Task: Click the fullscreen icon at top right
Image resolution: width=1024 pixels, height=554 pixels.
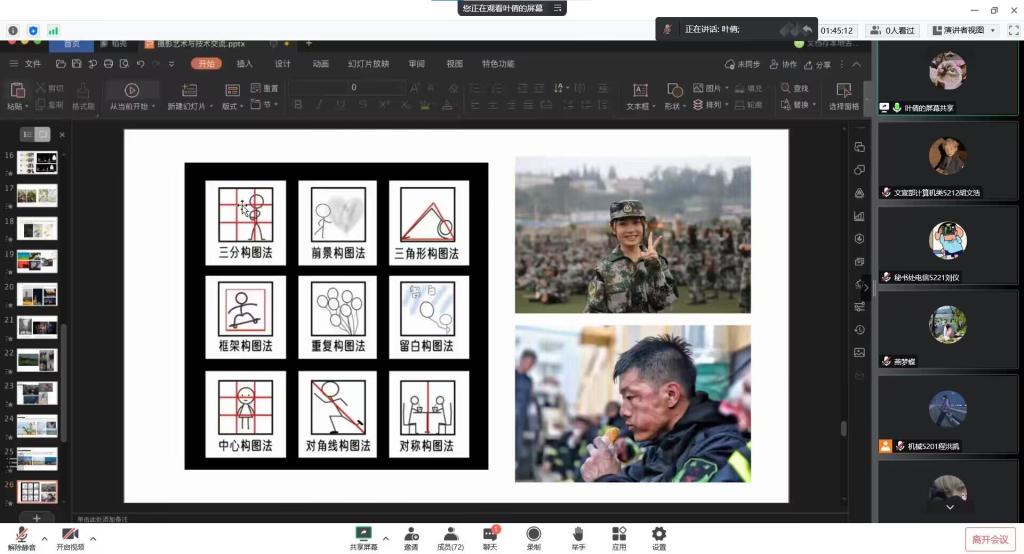Action: coord(1013,30)
